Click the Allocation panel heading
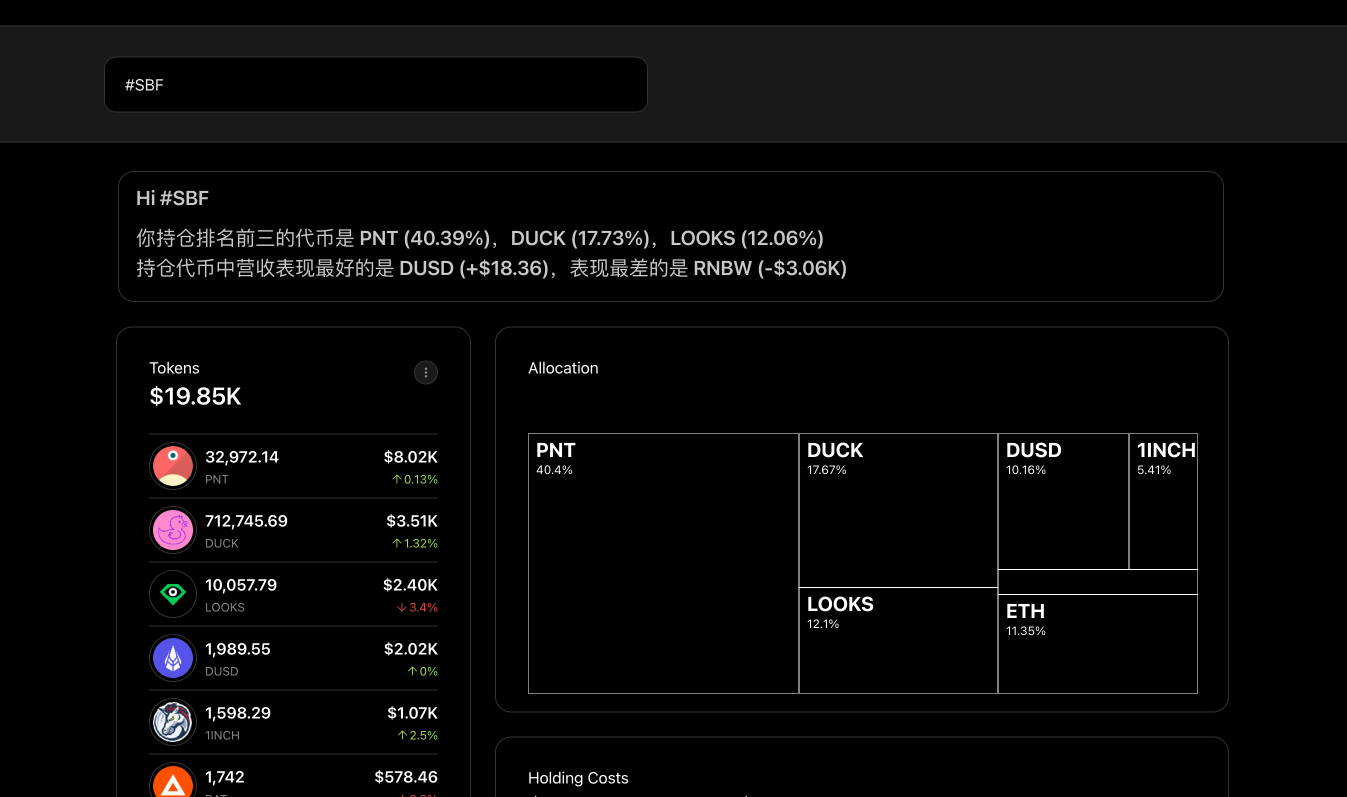The height and width of the screenshot is (797, 1347). click(563, 368)
